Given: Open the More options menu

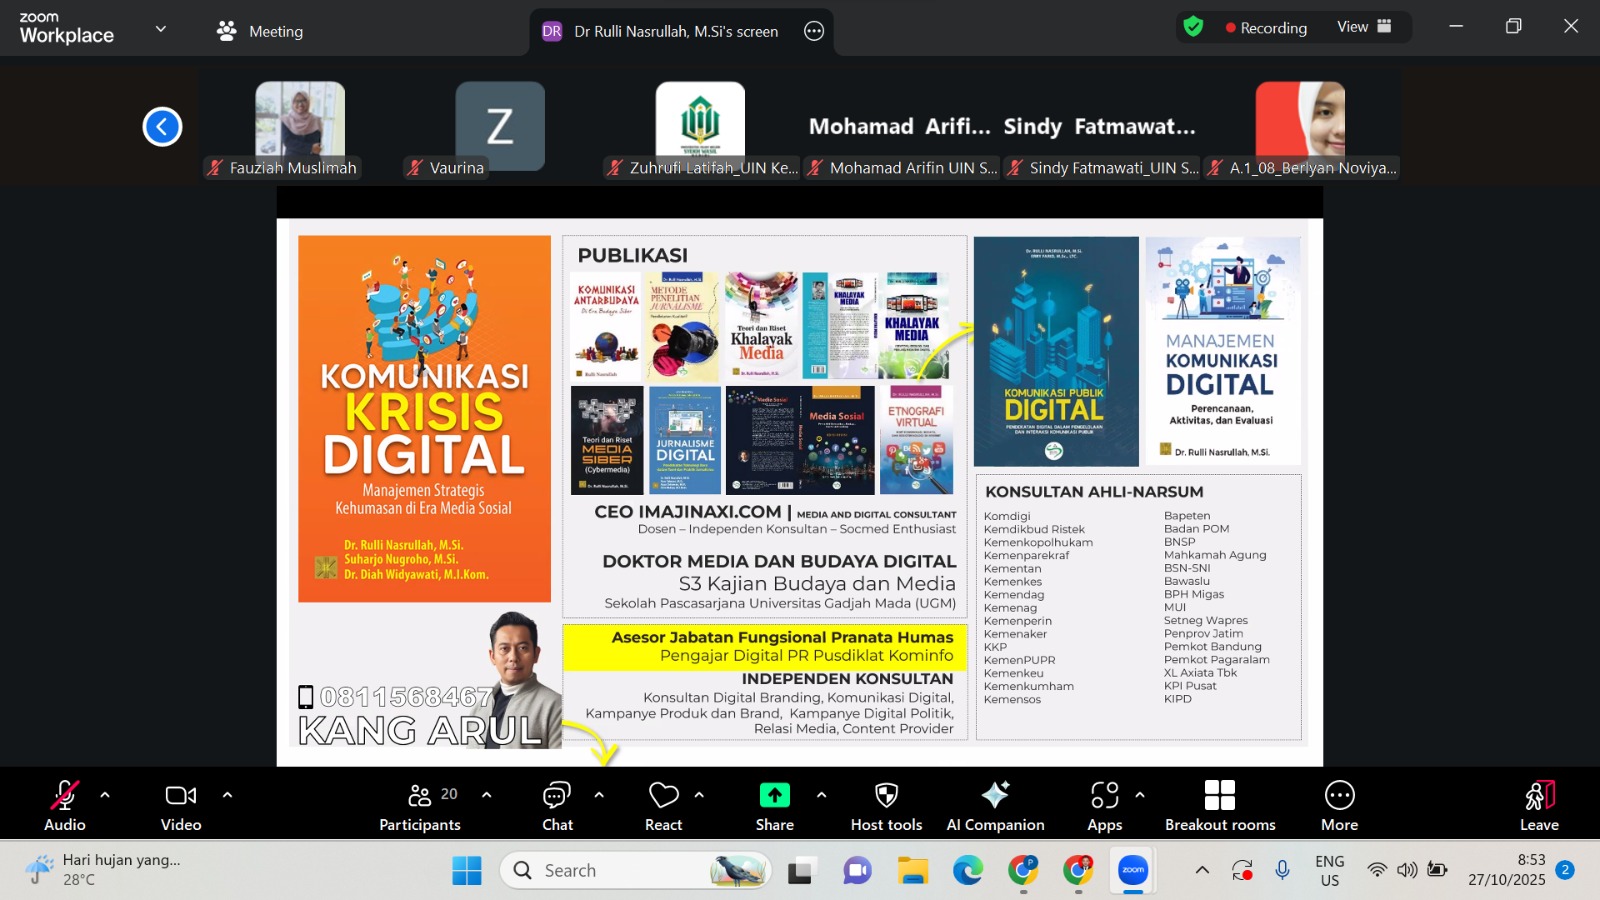Looking at the screenshot, I should pyautogui.click(x=1339, y=805).
